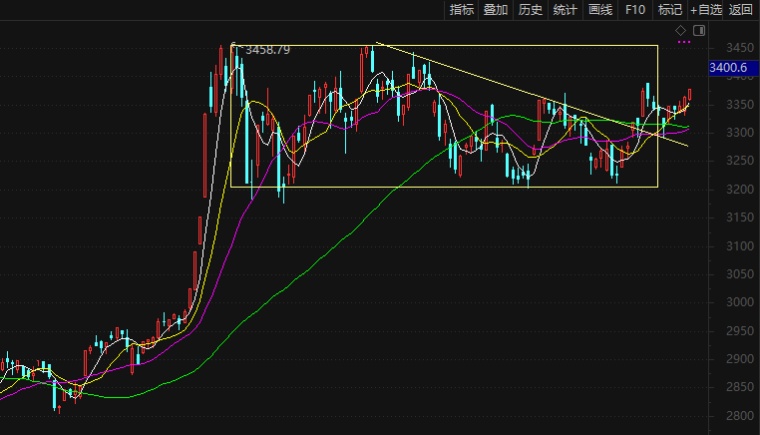Click the 2900 price axis label

(740, 359)
